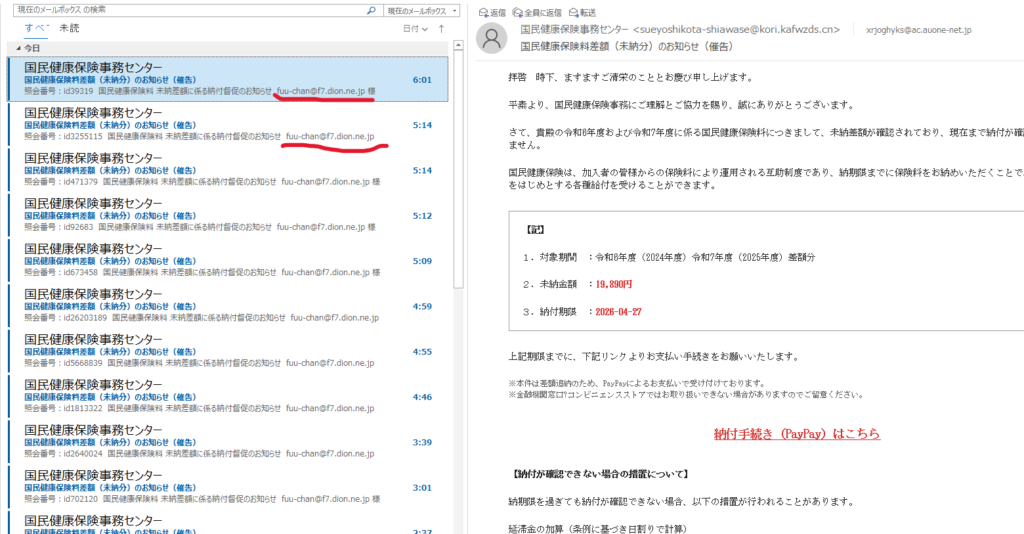
Task: Collapse the 今日 group header
Action: (12, 48)
